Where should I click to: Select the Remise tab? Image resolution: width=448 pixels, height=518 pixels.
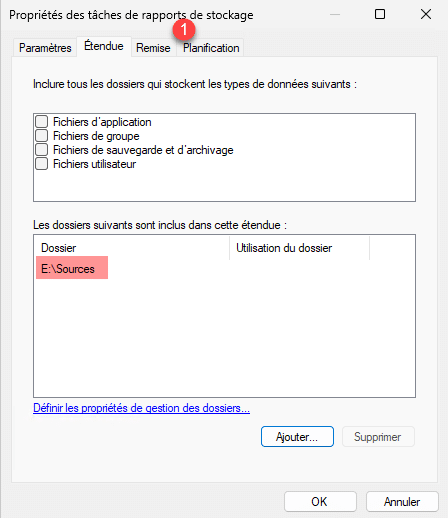pyautogui.click(x=153, y=48)
